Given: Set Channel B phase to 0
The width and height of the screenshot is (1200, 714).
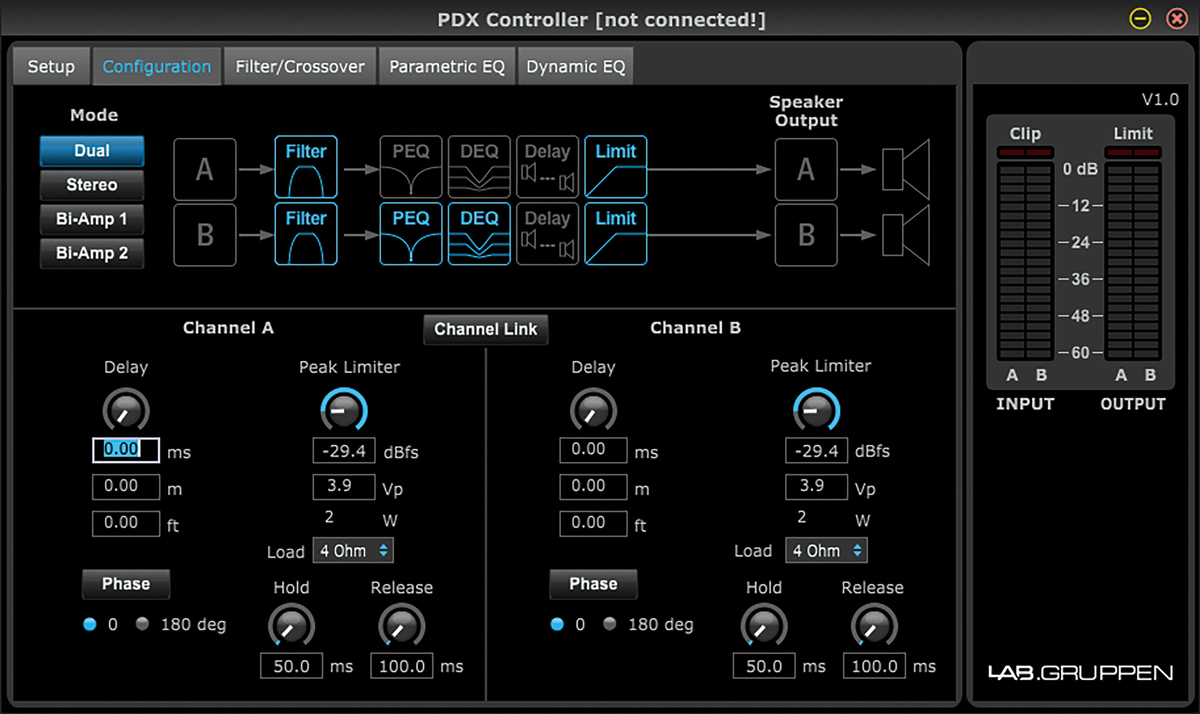Looking at the screenshot, I should (x=557, y=624).
